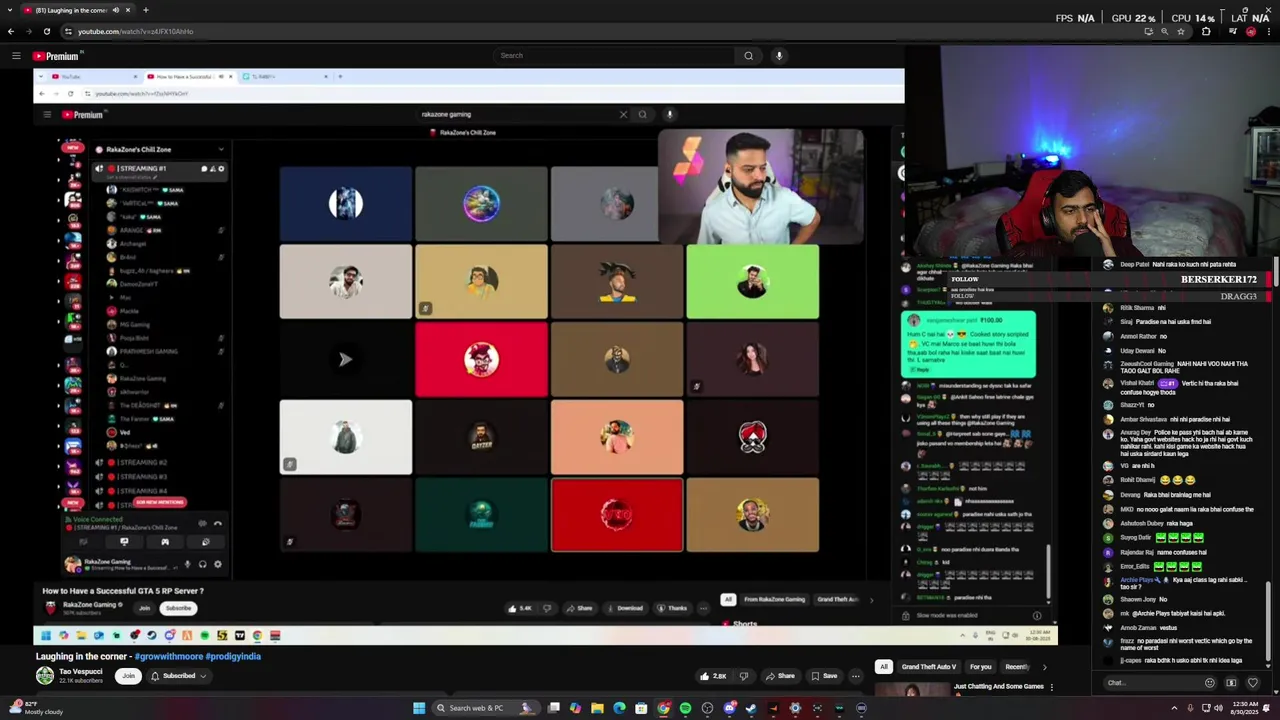
Task: Open browser extensions puzzle icon
Action: [x=1206, y=31]
